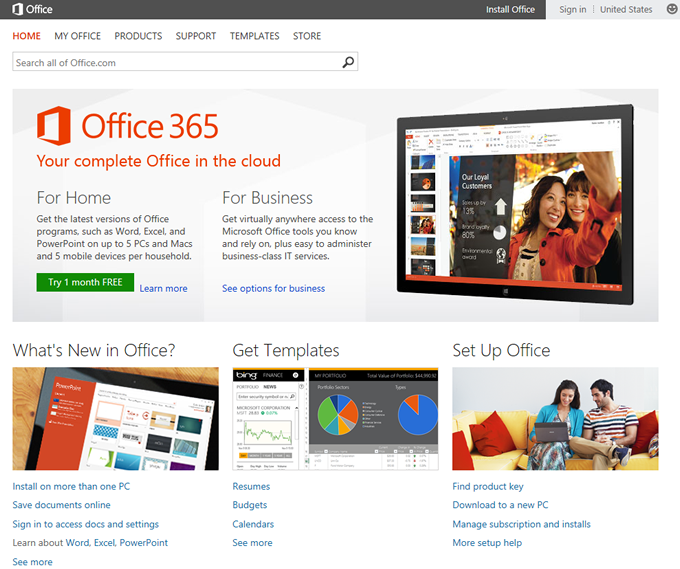Open the HOME tab
The image size is (680, 569).
[26, 36]
